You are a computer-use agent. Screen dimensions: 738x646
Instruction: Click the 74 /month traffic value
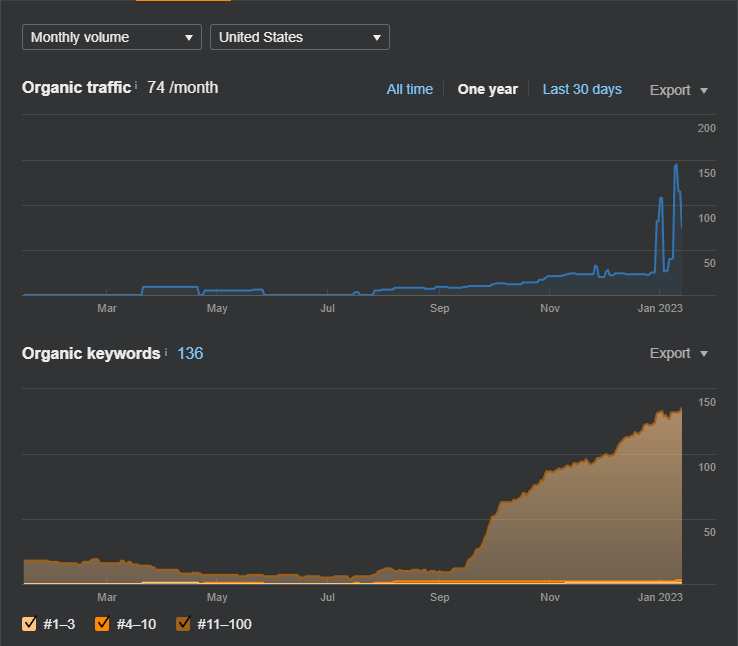pos(183,88)
